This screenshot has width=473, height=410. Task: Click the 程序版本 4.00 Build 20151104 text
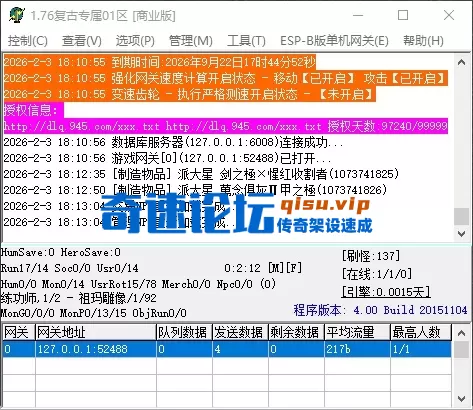380,310
